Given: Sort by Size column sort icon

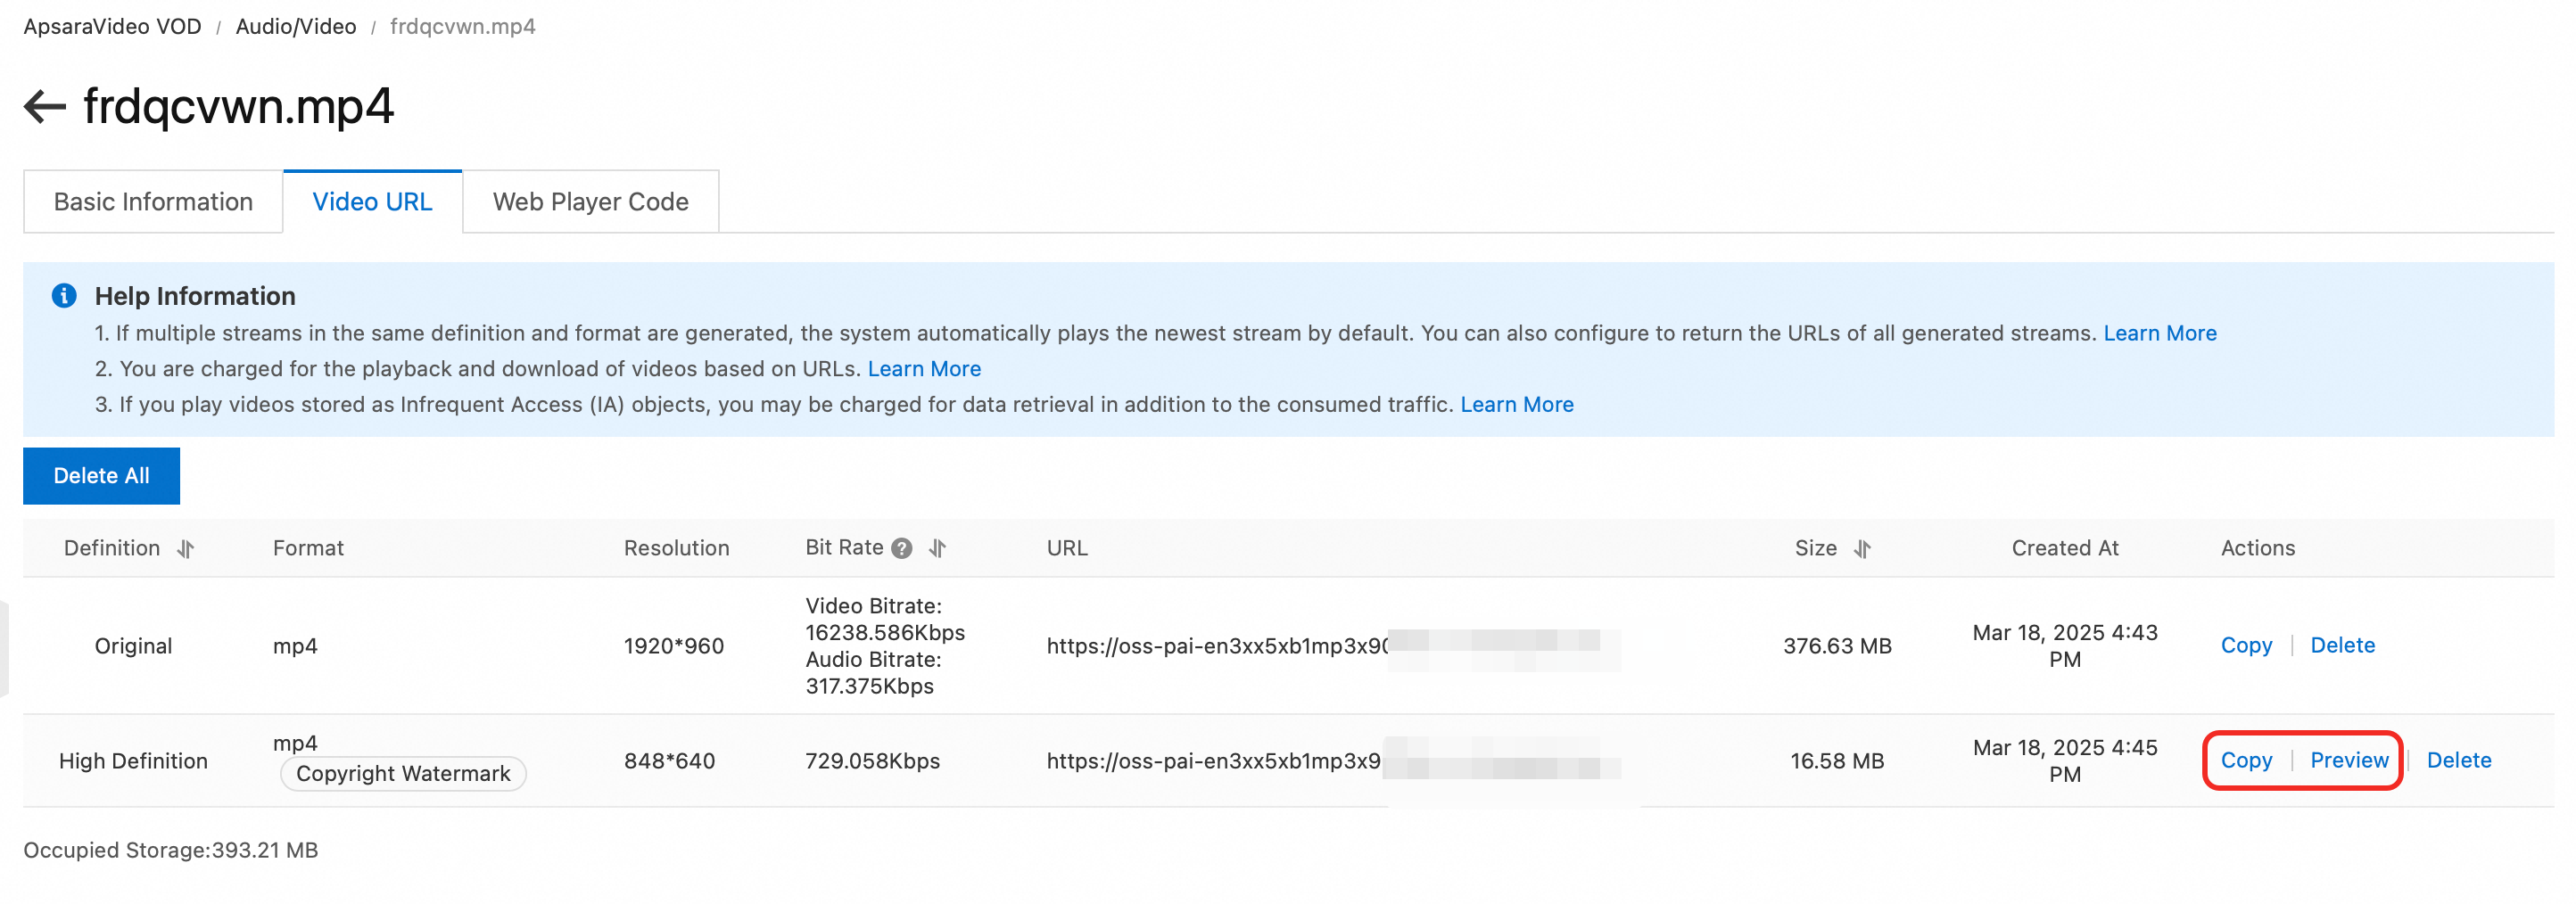Looking at the screenshot, I should (1862, 549).
